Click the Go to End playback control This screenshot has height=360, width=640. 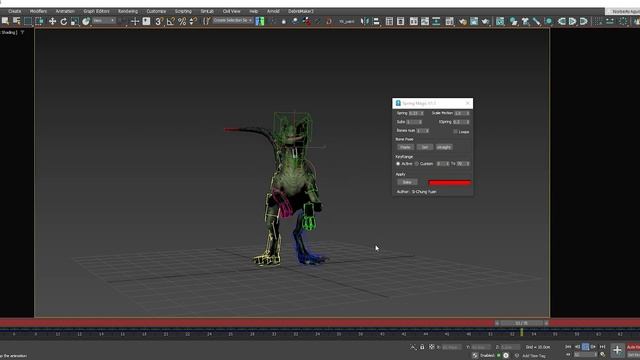[602, 347]
